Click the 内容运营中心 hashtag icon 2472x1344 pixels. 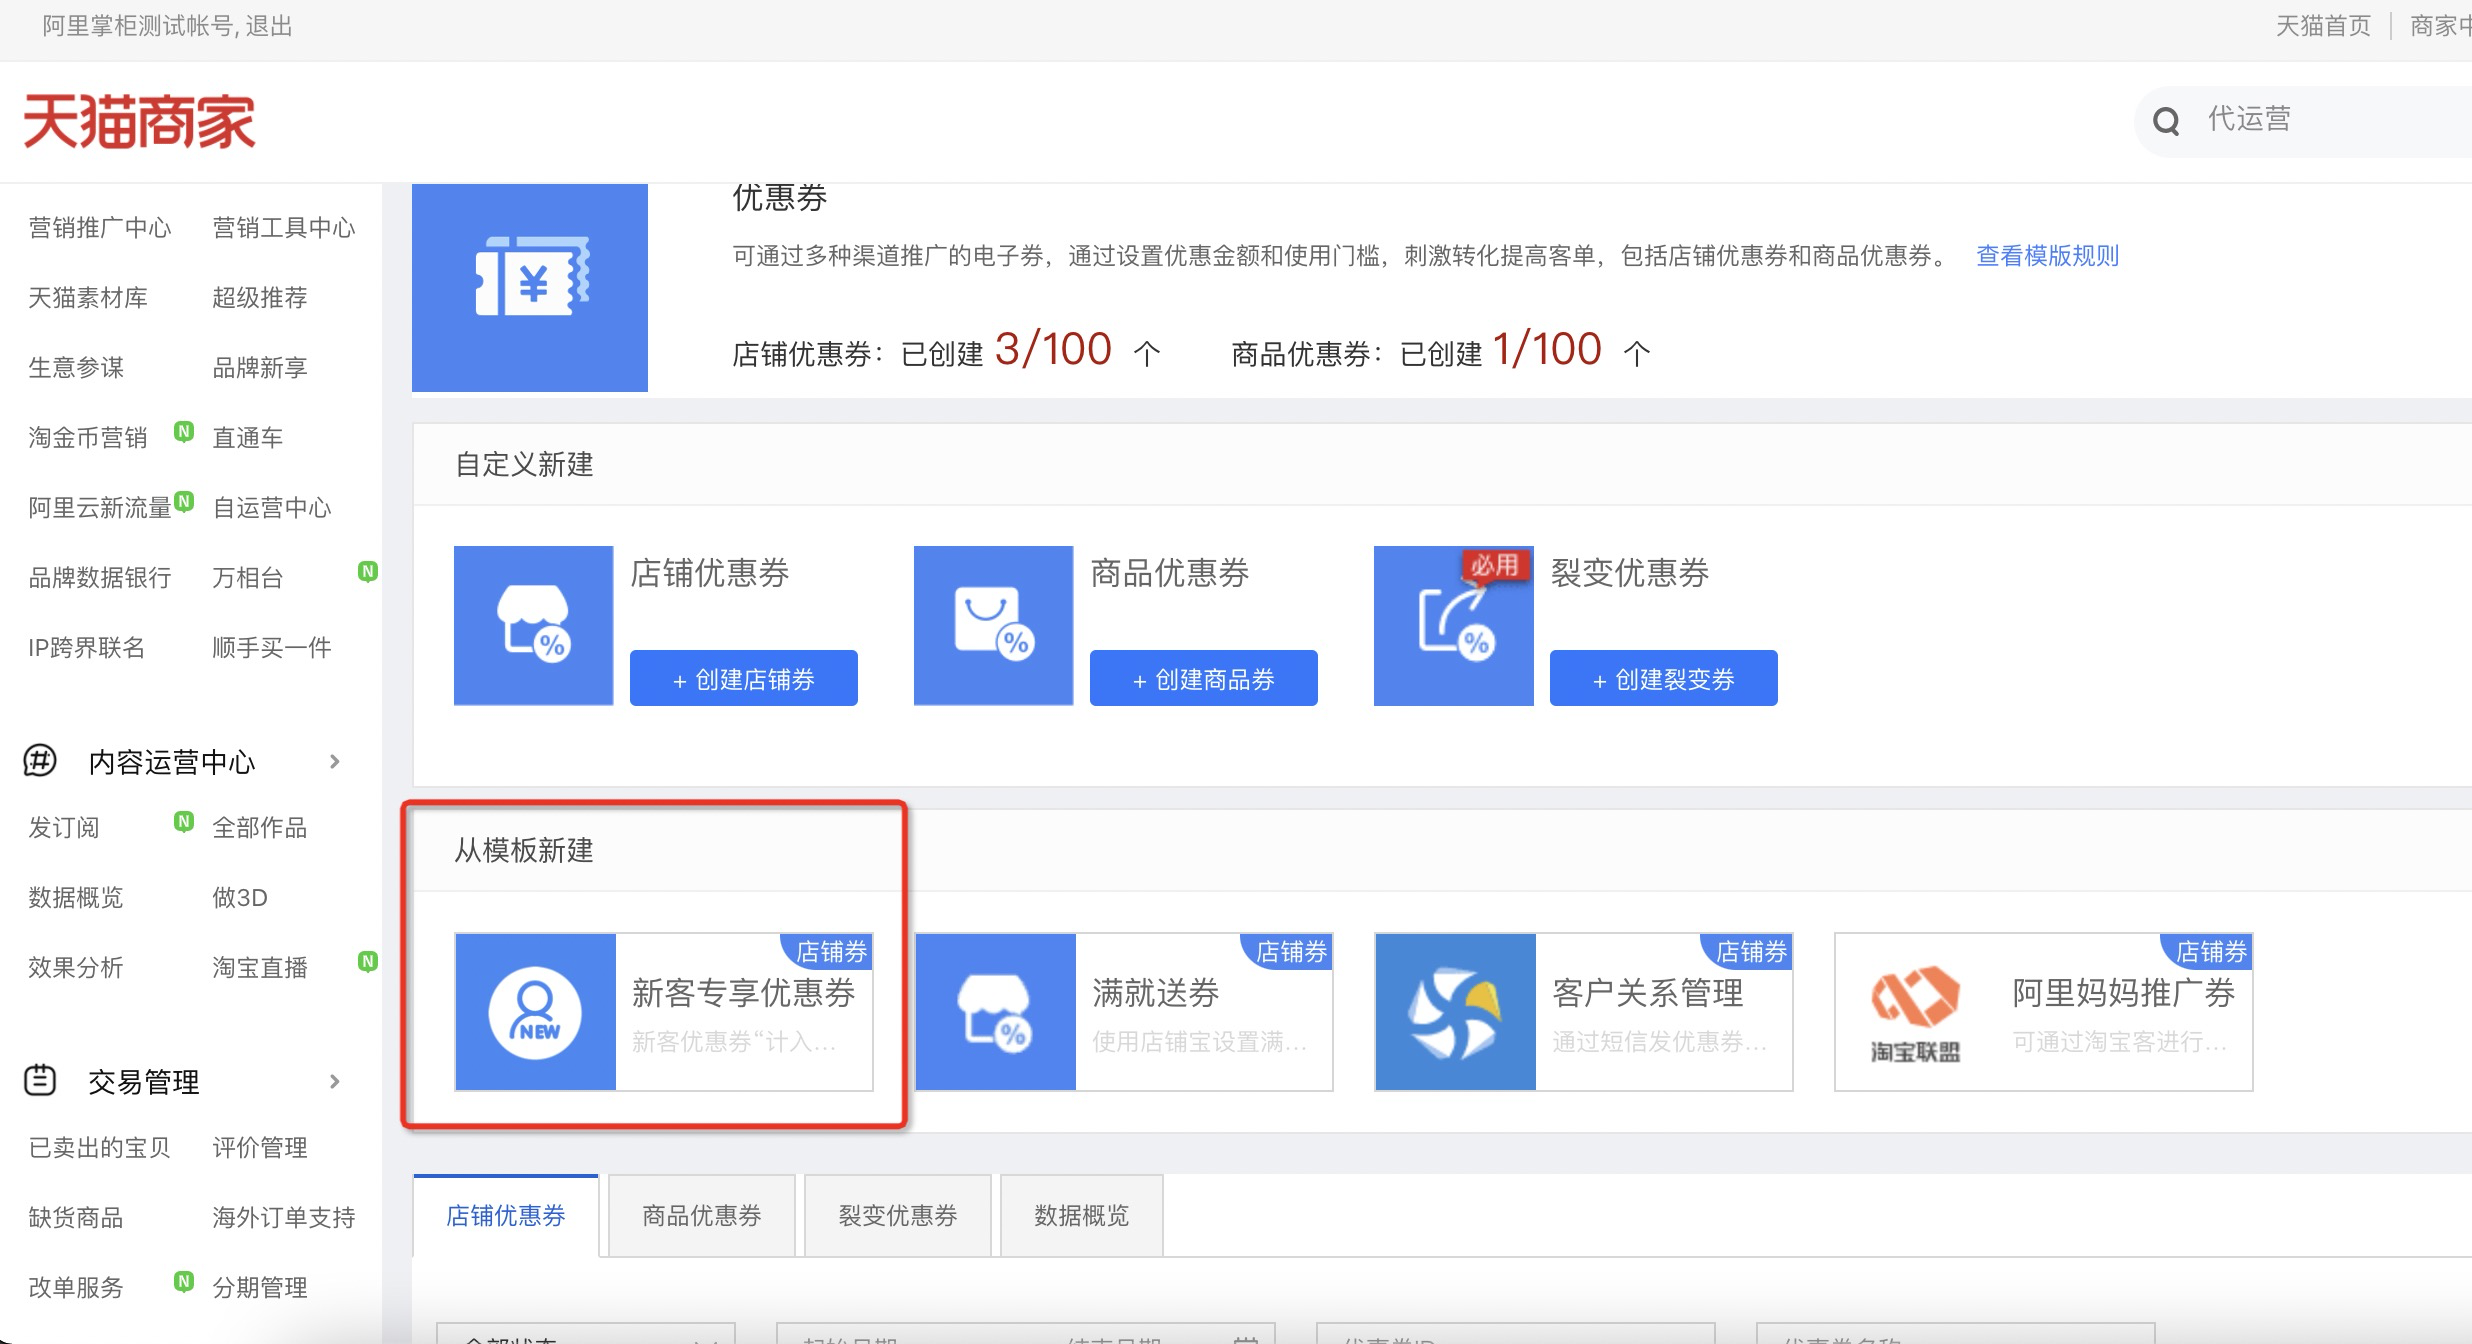tap(40, 761)
